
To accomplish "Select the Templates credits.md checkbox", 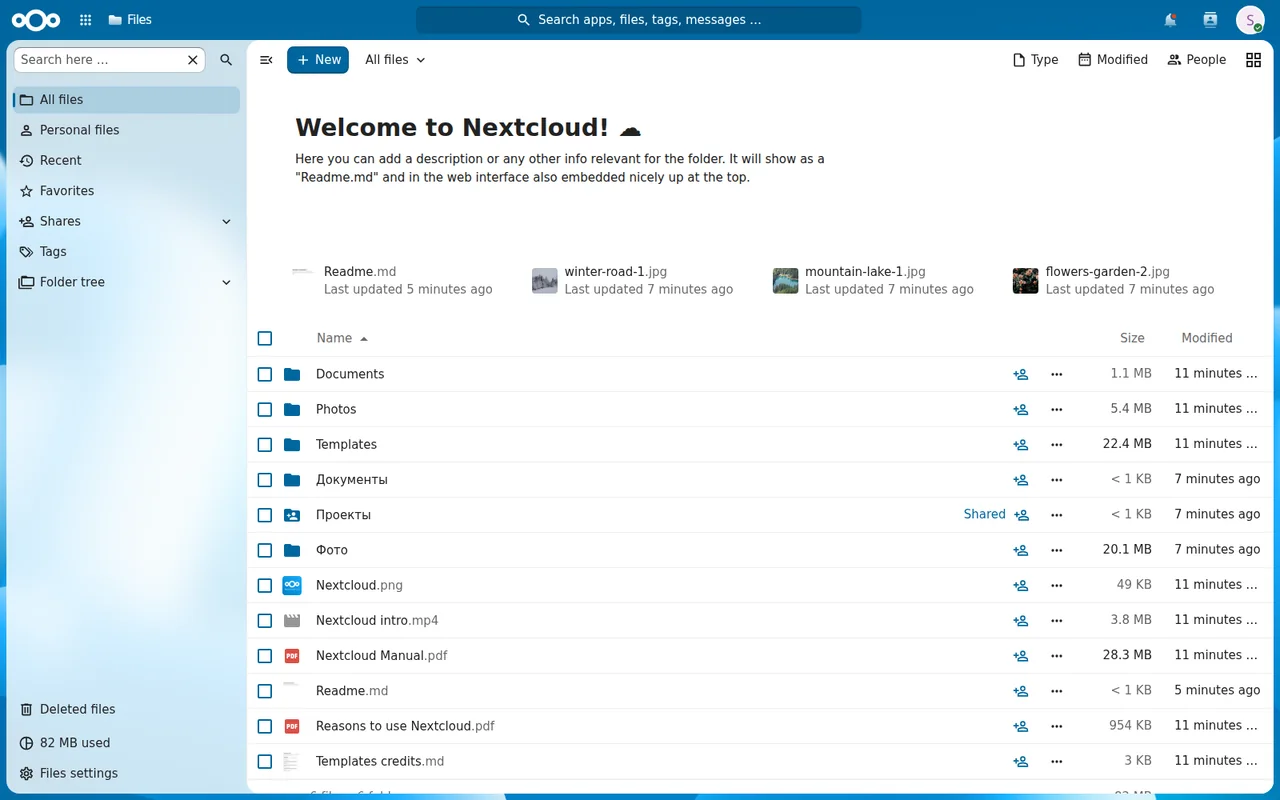I will point(265,761).
